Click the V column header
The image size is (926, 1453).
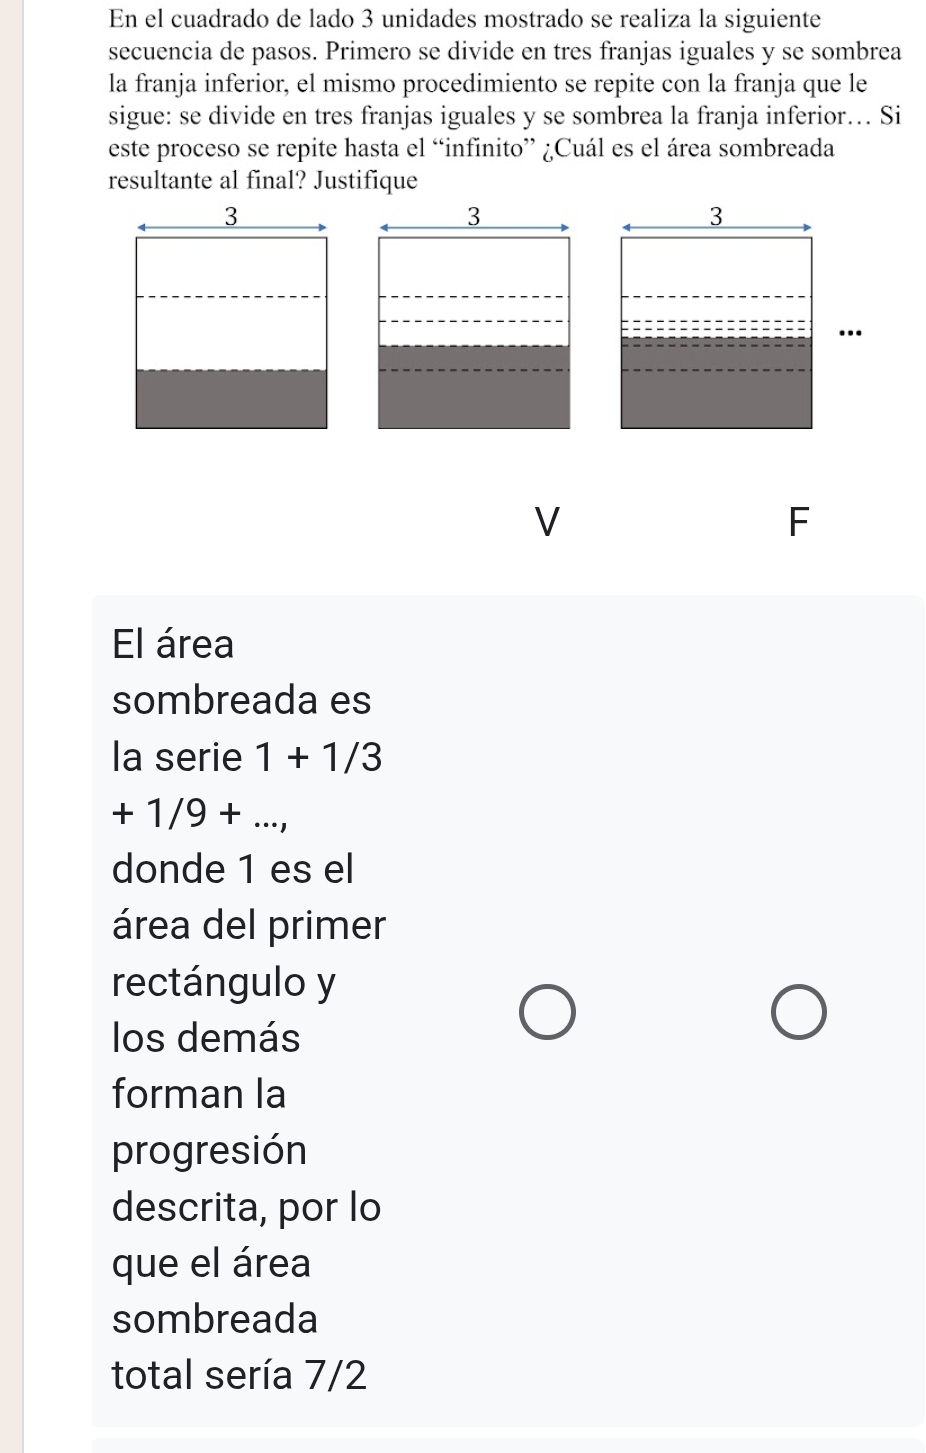click(x=546, y=522)
